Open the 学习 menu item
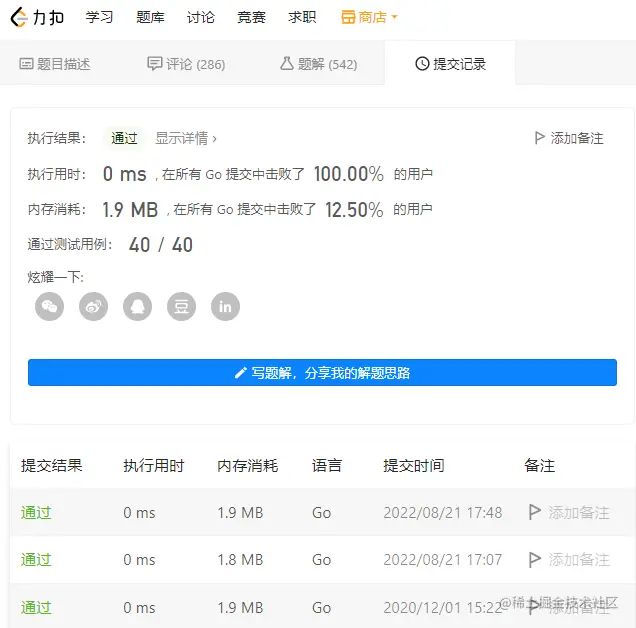 (x=99, y=17)
